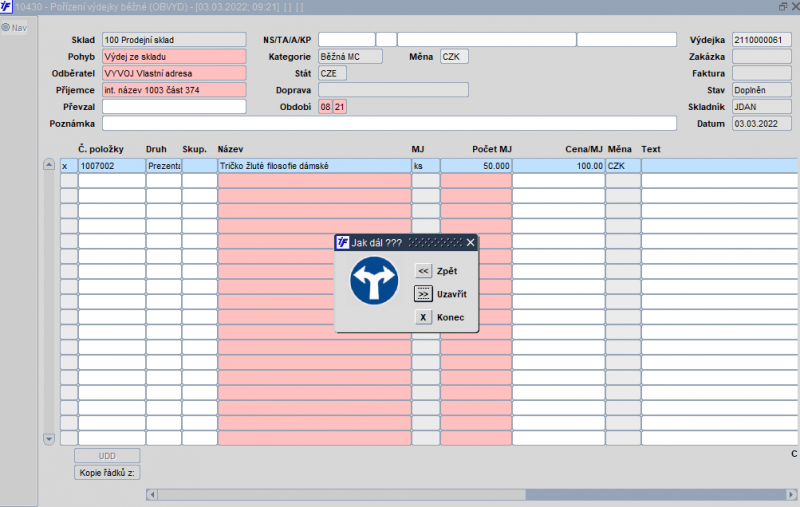Click the ks unit cell
The width and height of the screenshot is (800, 507).
click(x=426, y=166)
